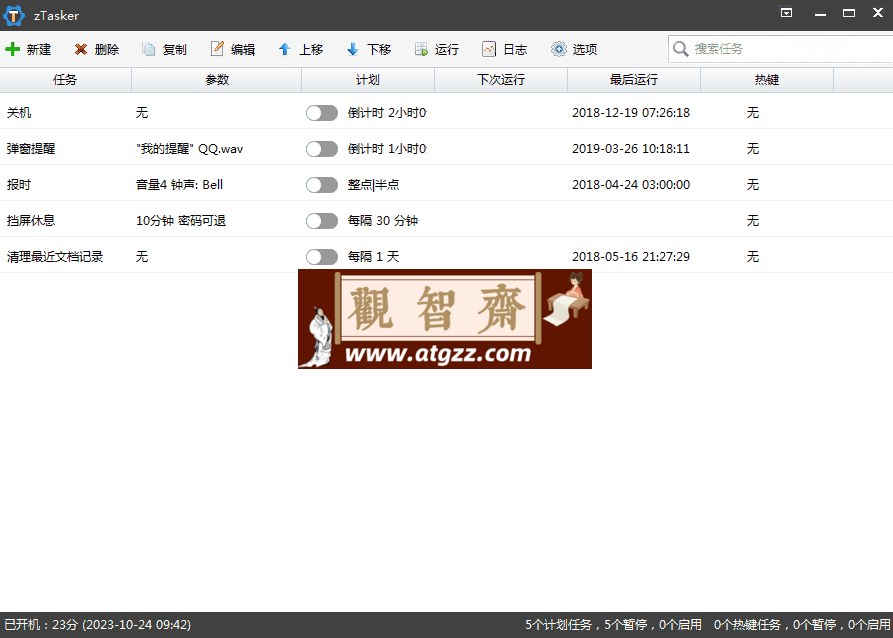Sort by the 计划 column header
The width and height of the screenshot is (893, 638).
click(x=368, y=80)
